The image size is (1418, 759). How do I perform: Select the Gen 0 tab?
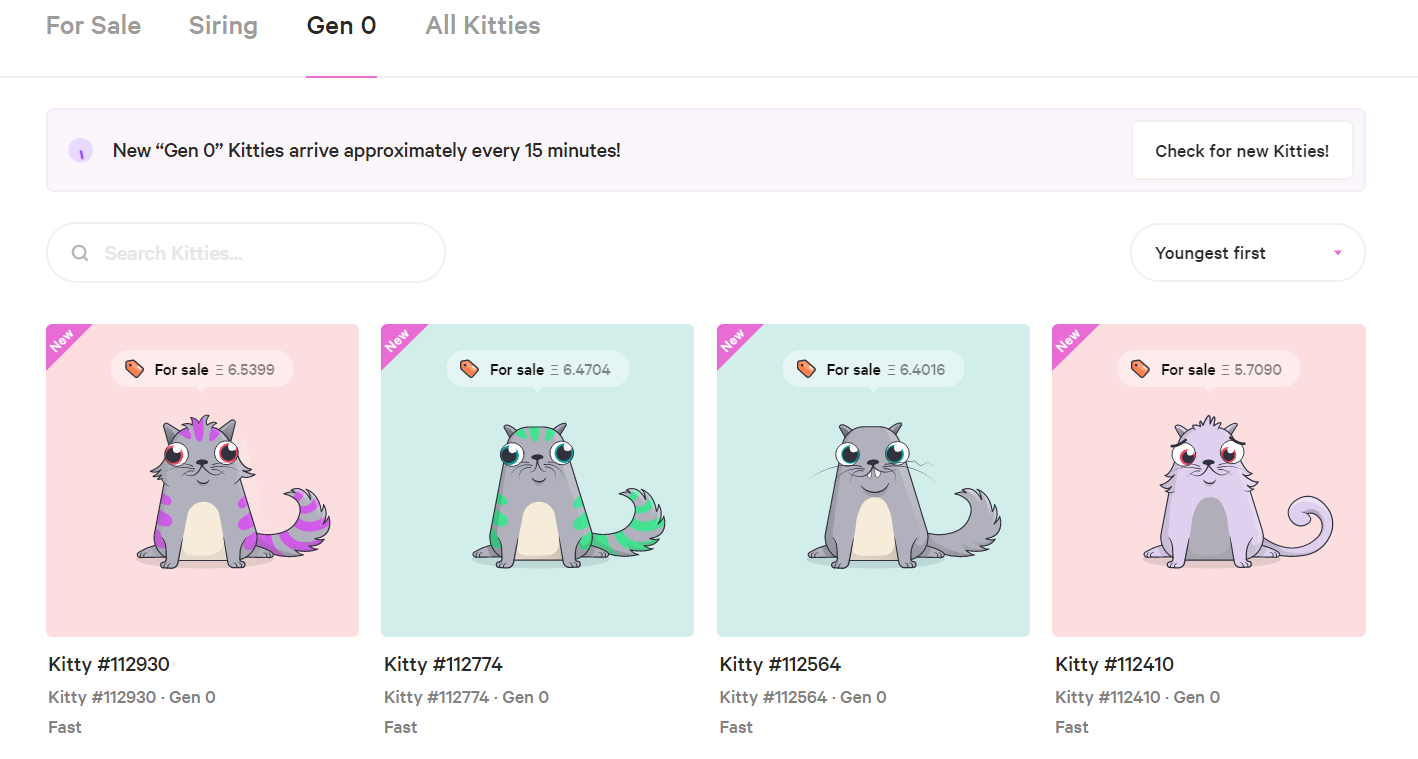341,26
